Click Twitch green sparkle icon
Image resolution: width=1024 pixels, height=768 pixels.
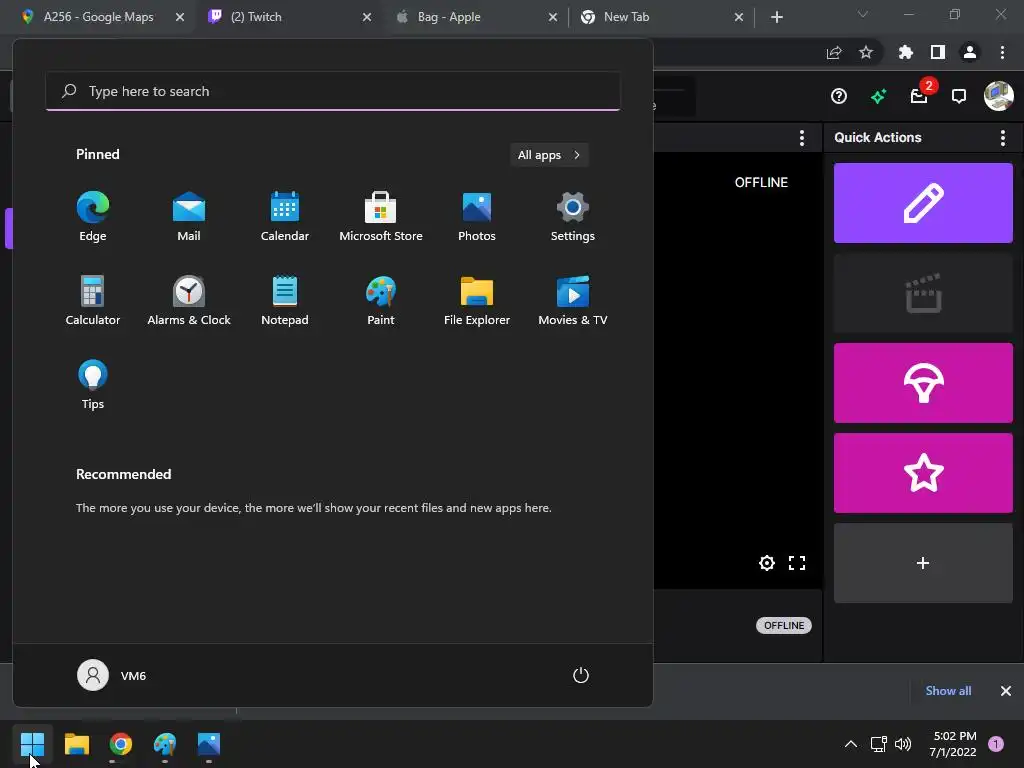pos(878,97)
